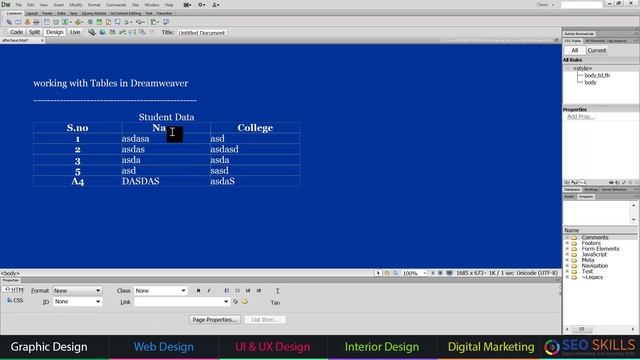Select the Design view button
640x360 pixels.
pyautogui.click(x=54, y=32)
